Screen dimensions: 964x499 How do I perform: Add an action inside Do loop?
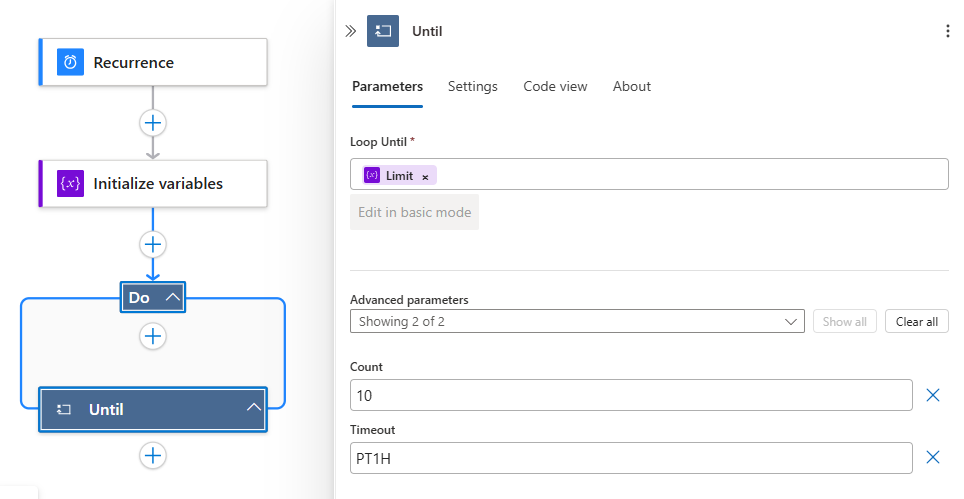[x=153, y=336]
